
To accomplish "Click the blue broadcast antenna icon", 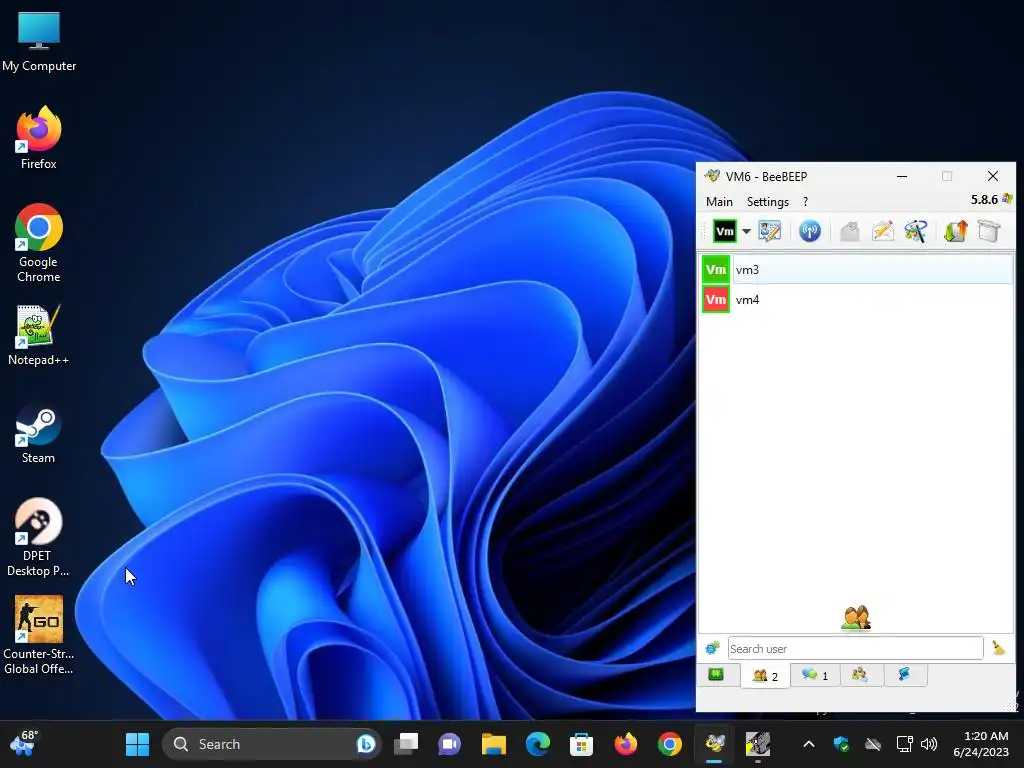I will point(810,231).
